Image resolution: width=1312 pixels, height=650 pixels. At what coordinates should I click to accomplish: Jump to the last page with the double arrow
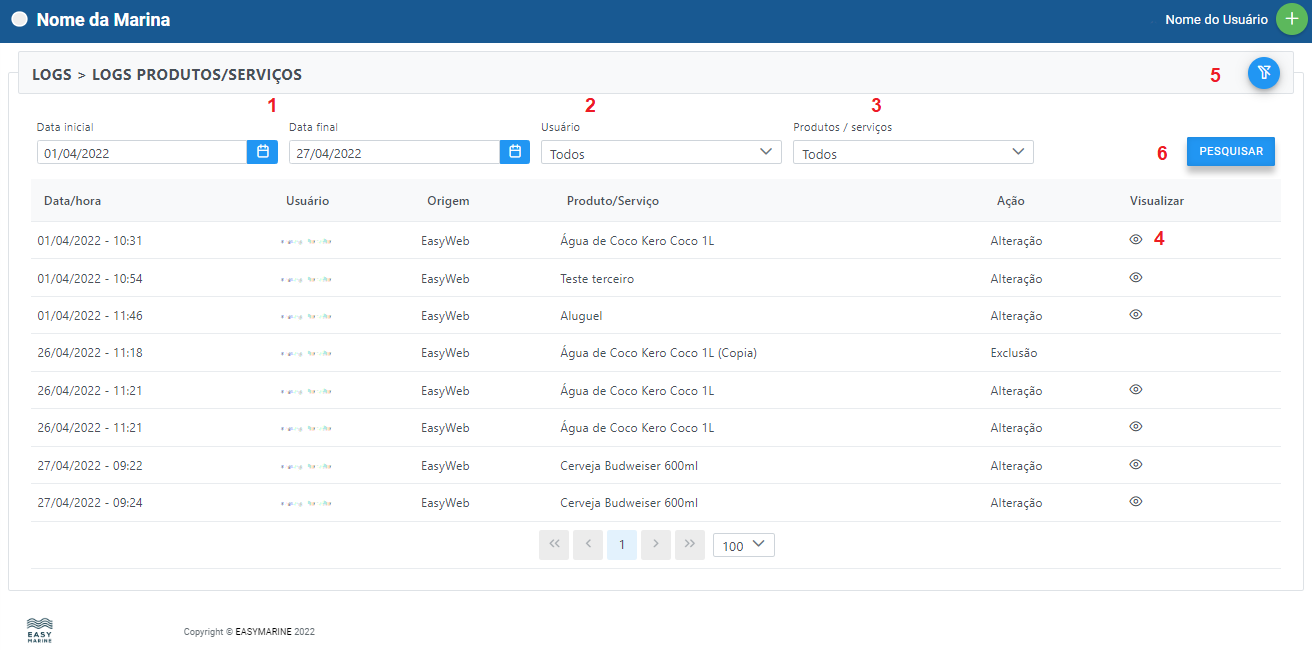pos(689,545)
